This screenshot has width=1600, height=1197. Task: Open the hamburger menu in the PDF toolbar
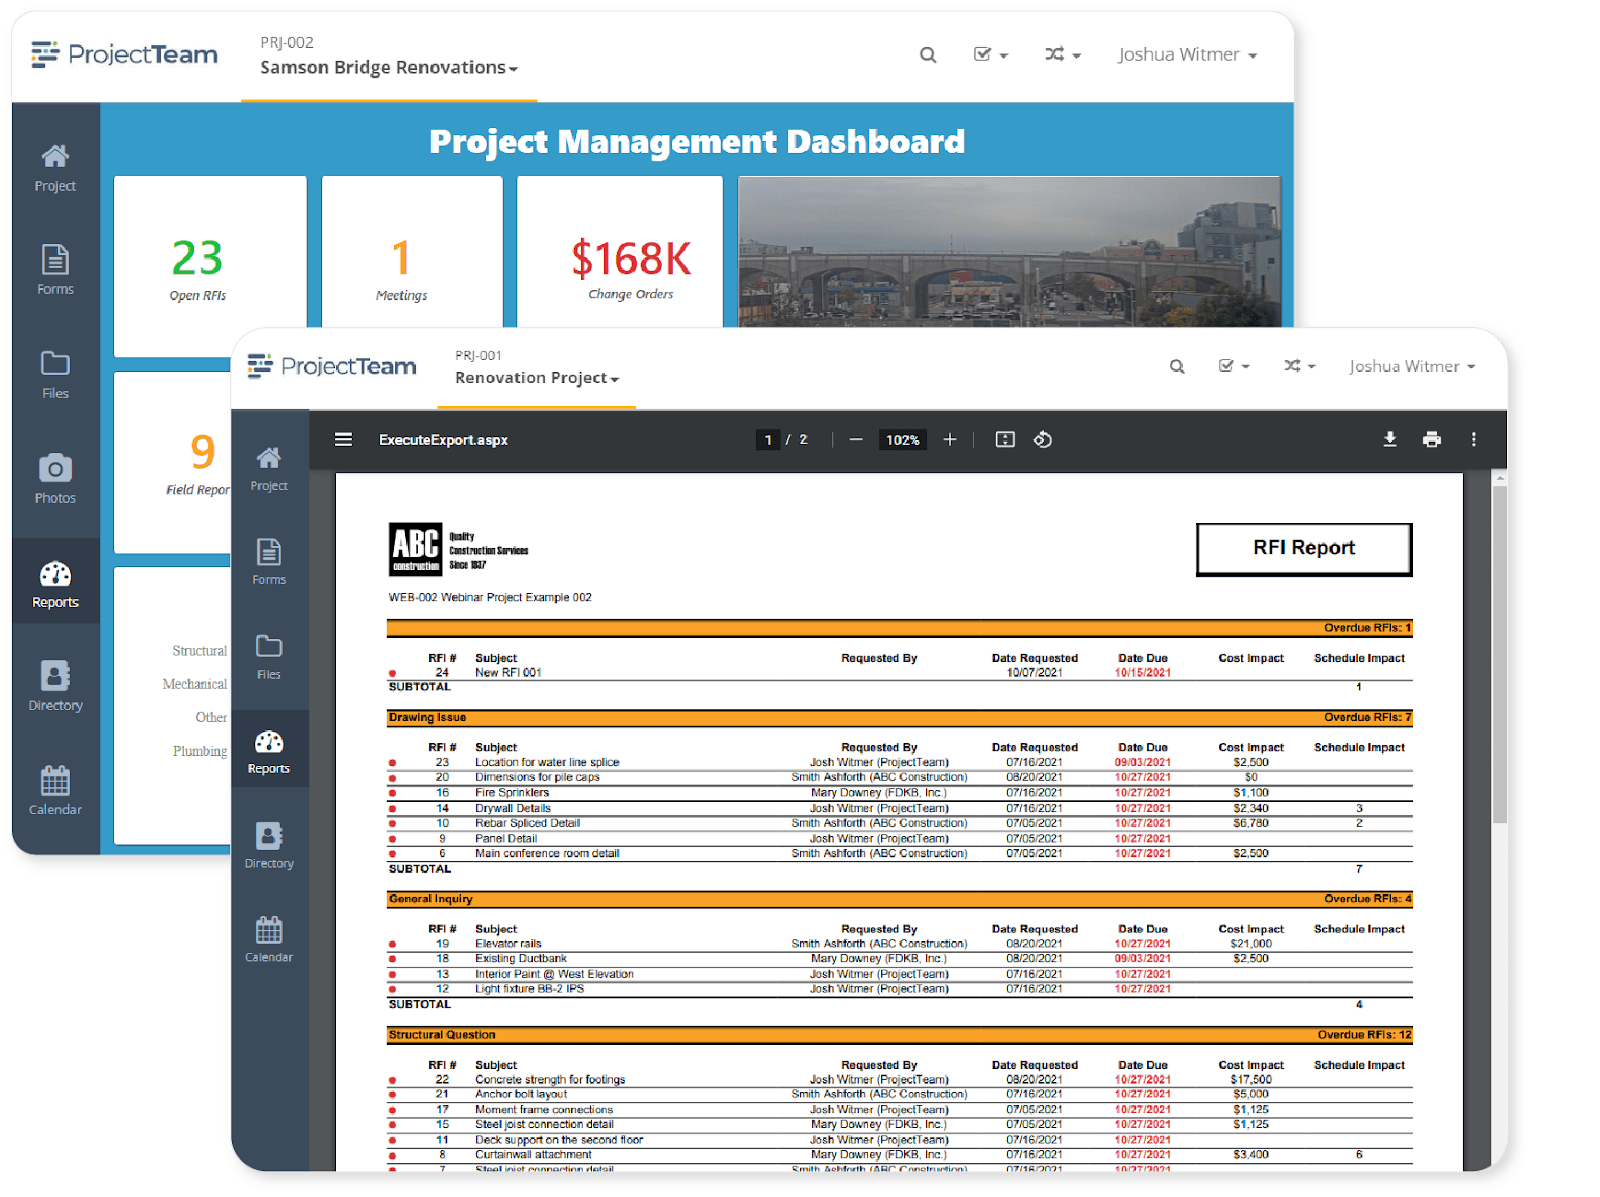[x=343, y=439]
